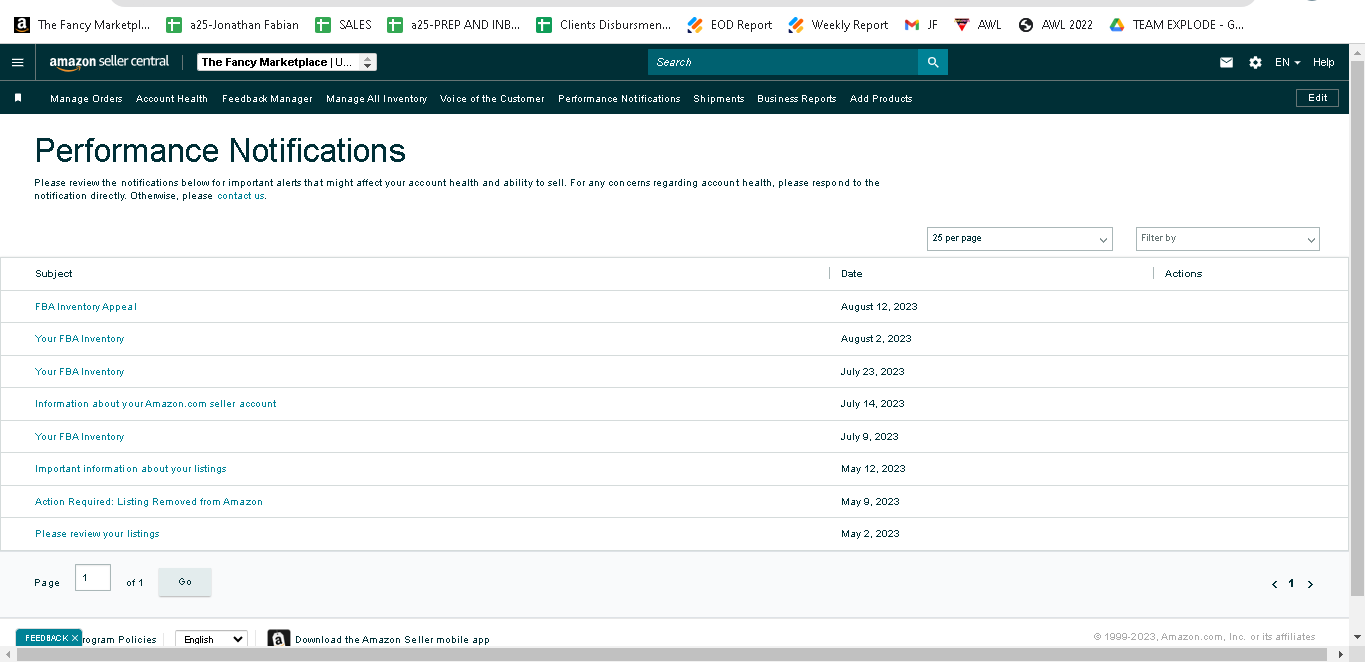Image resolution: width=1365 pixels, height=662 pixels.
Task: Open the AWL bookmark
Action: [978, 25]
